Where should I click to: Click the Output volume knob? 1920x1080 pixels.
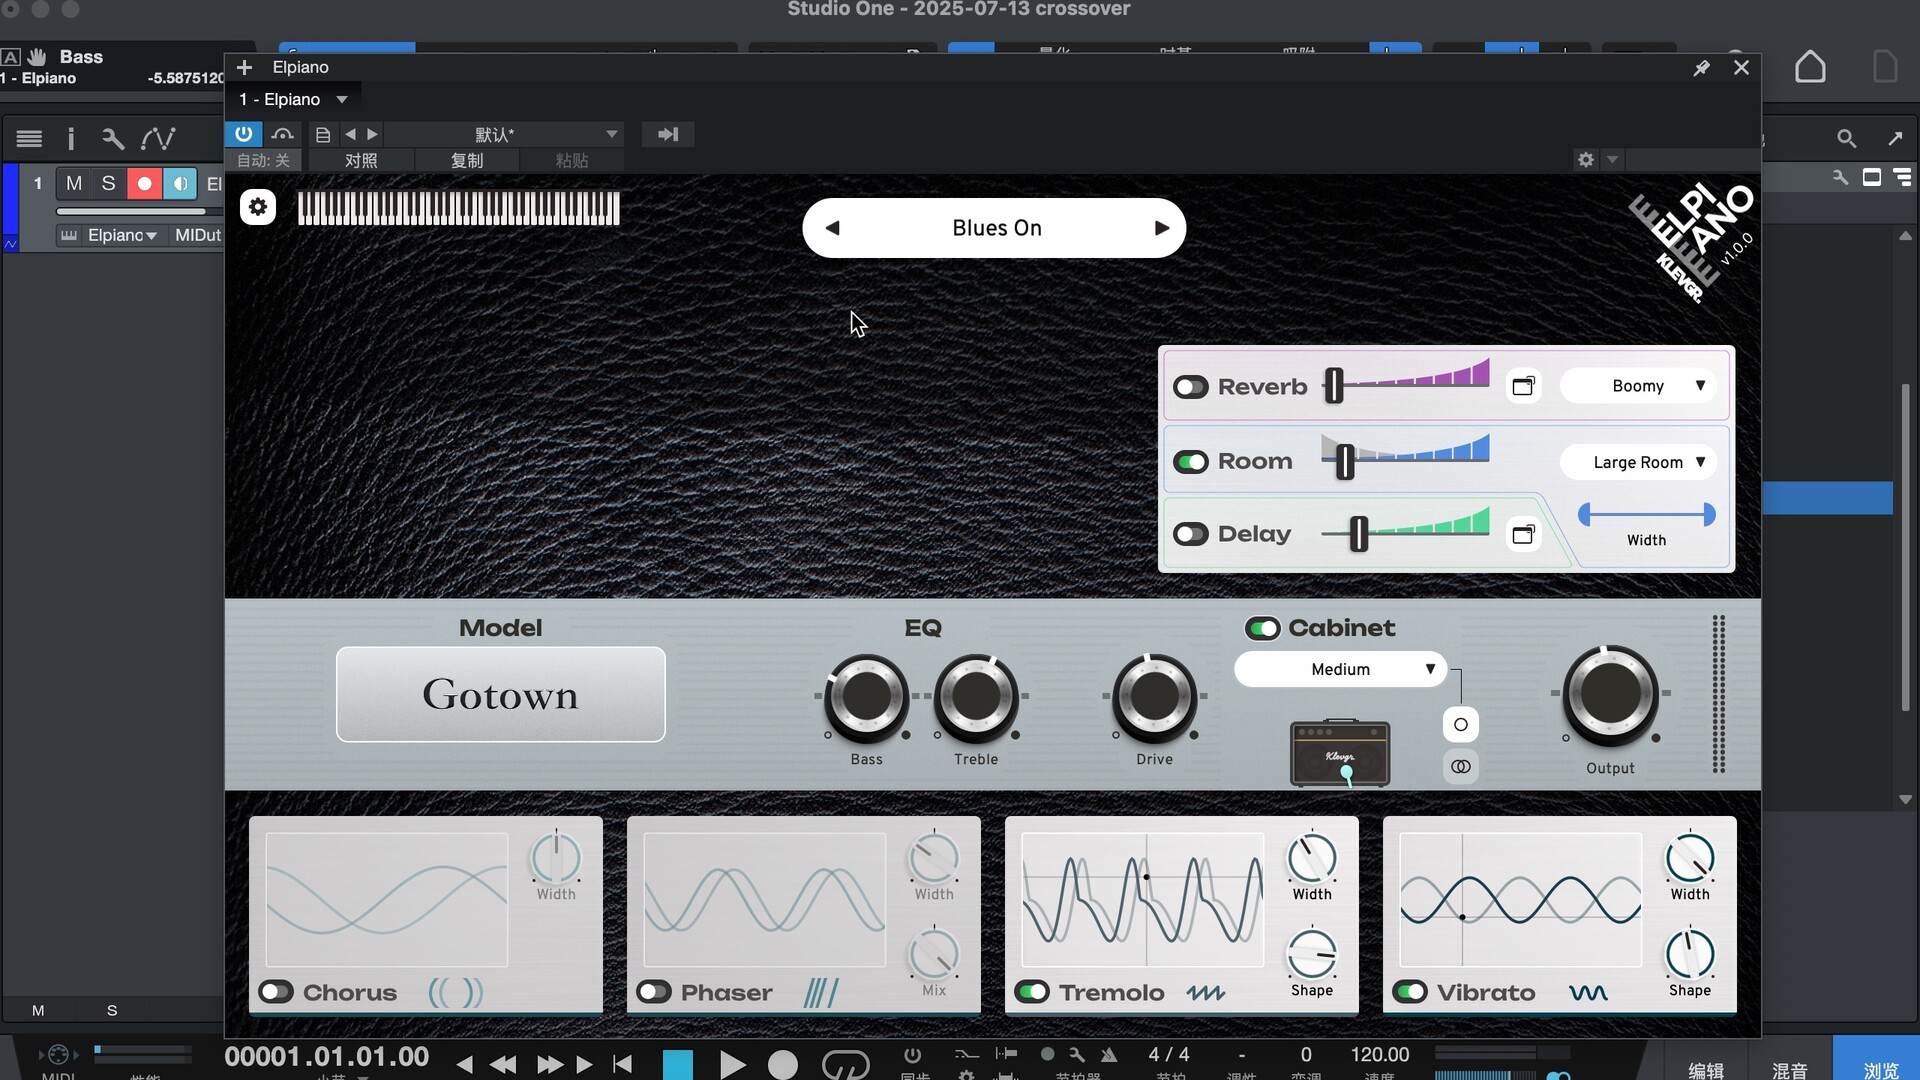tap(1610, 695)
